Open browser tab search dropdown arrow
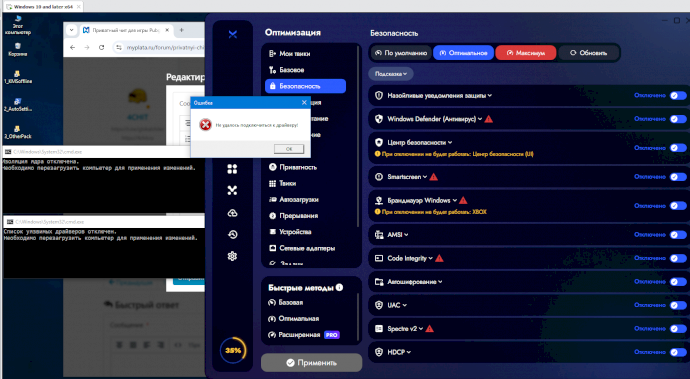690x379 pixels. coord(71,30)
